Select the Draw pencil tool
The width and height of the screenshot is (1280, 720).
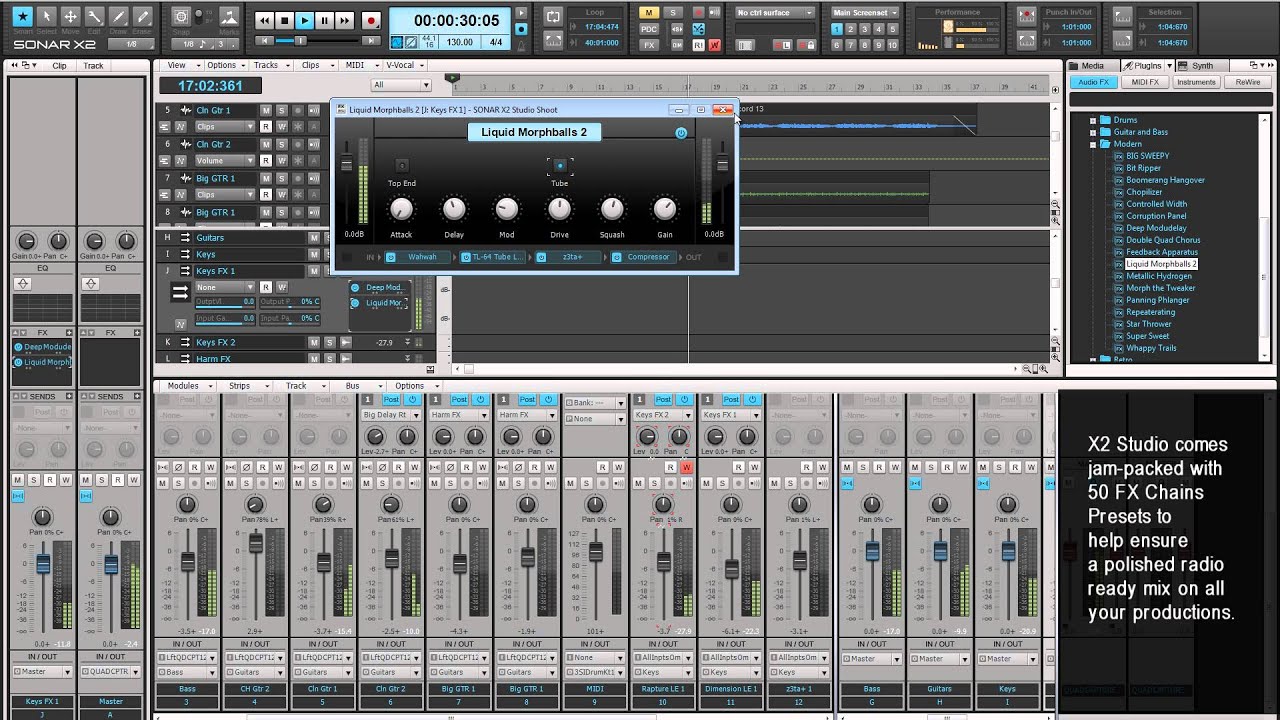(118, 16)
